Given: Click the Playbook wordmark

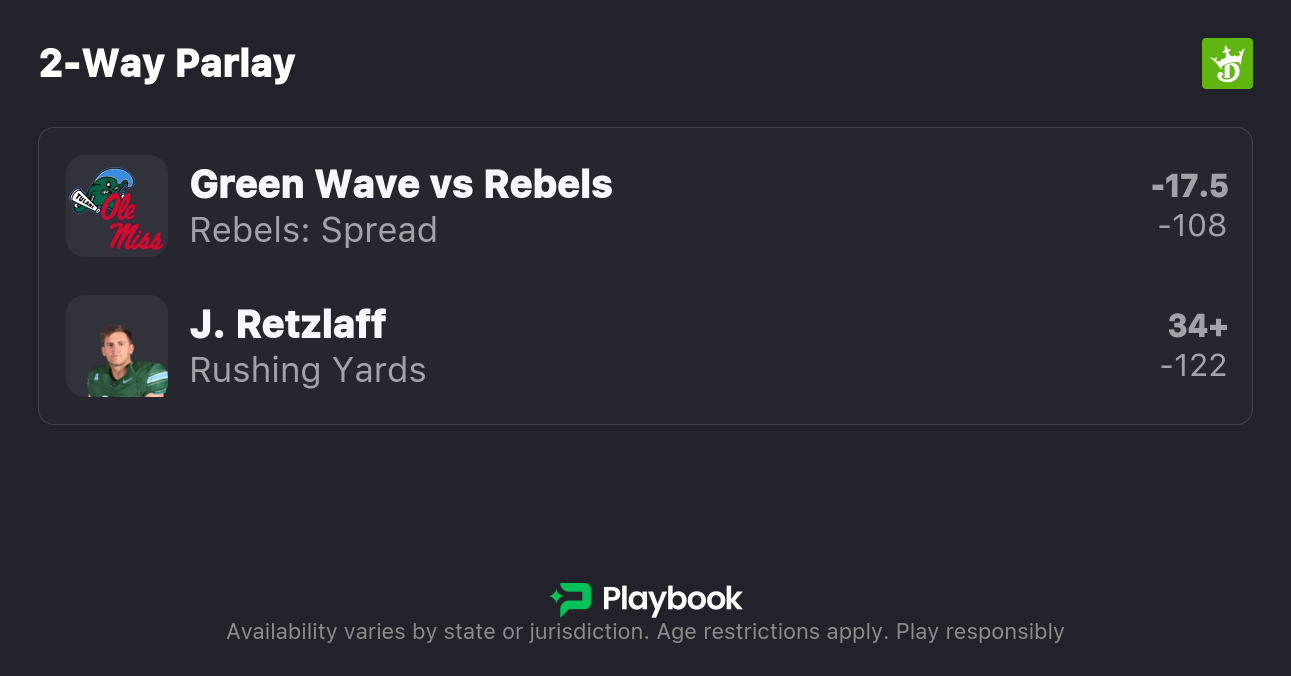Looking at the screenshot, I should click(672, 599).
